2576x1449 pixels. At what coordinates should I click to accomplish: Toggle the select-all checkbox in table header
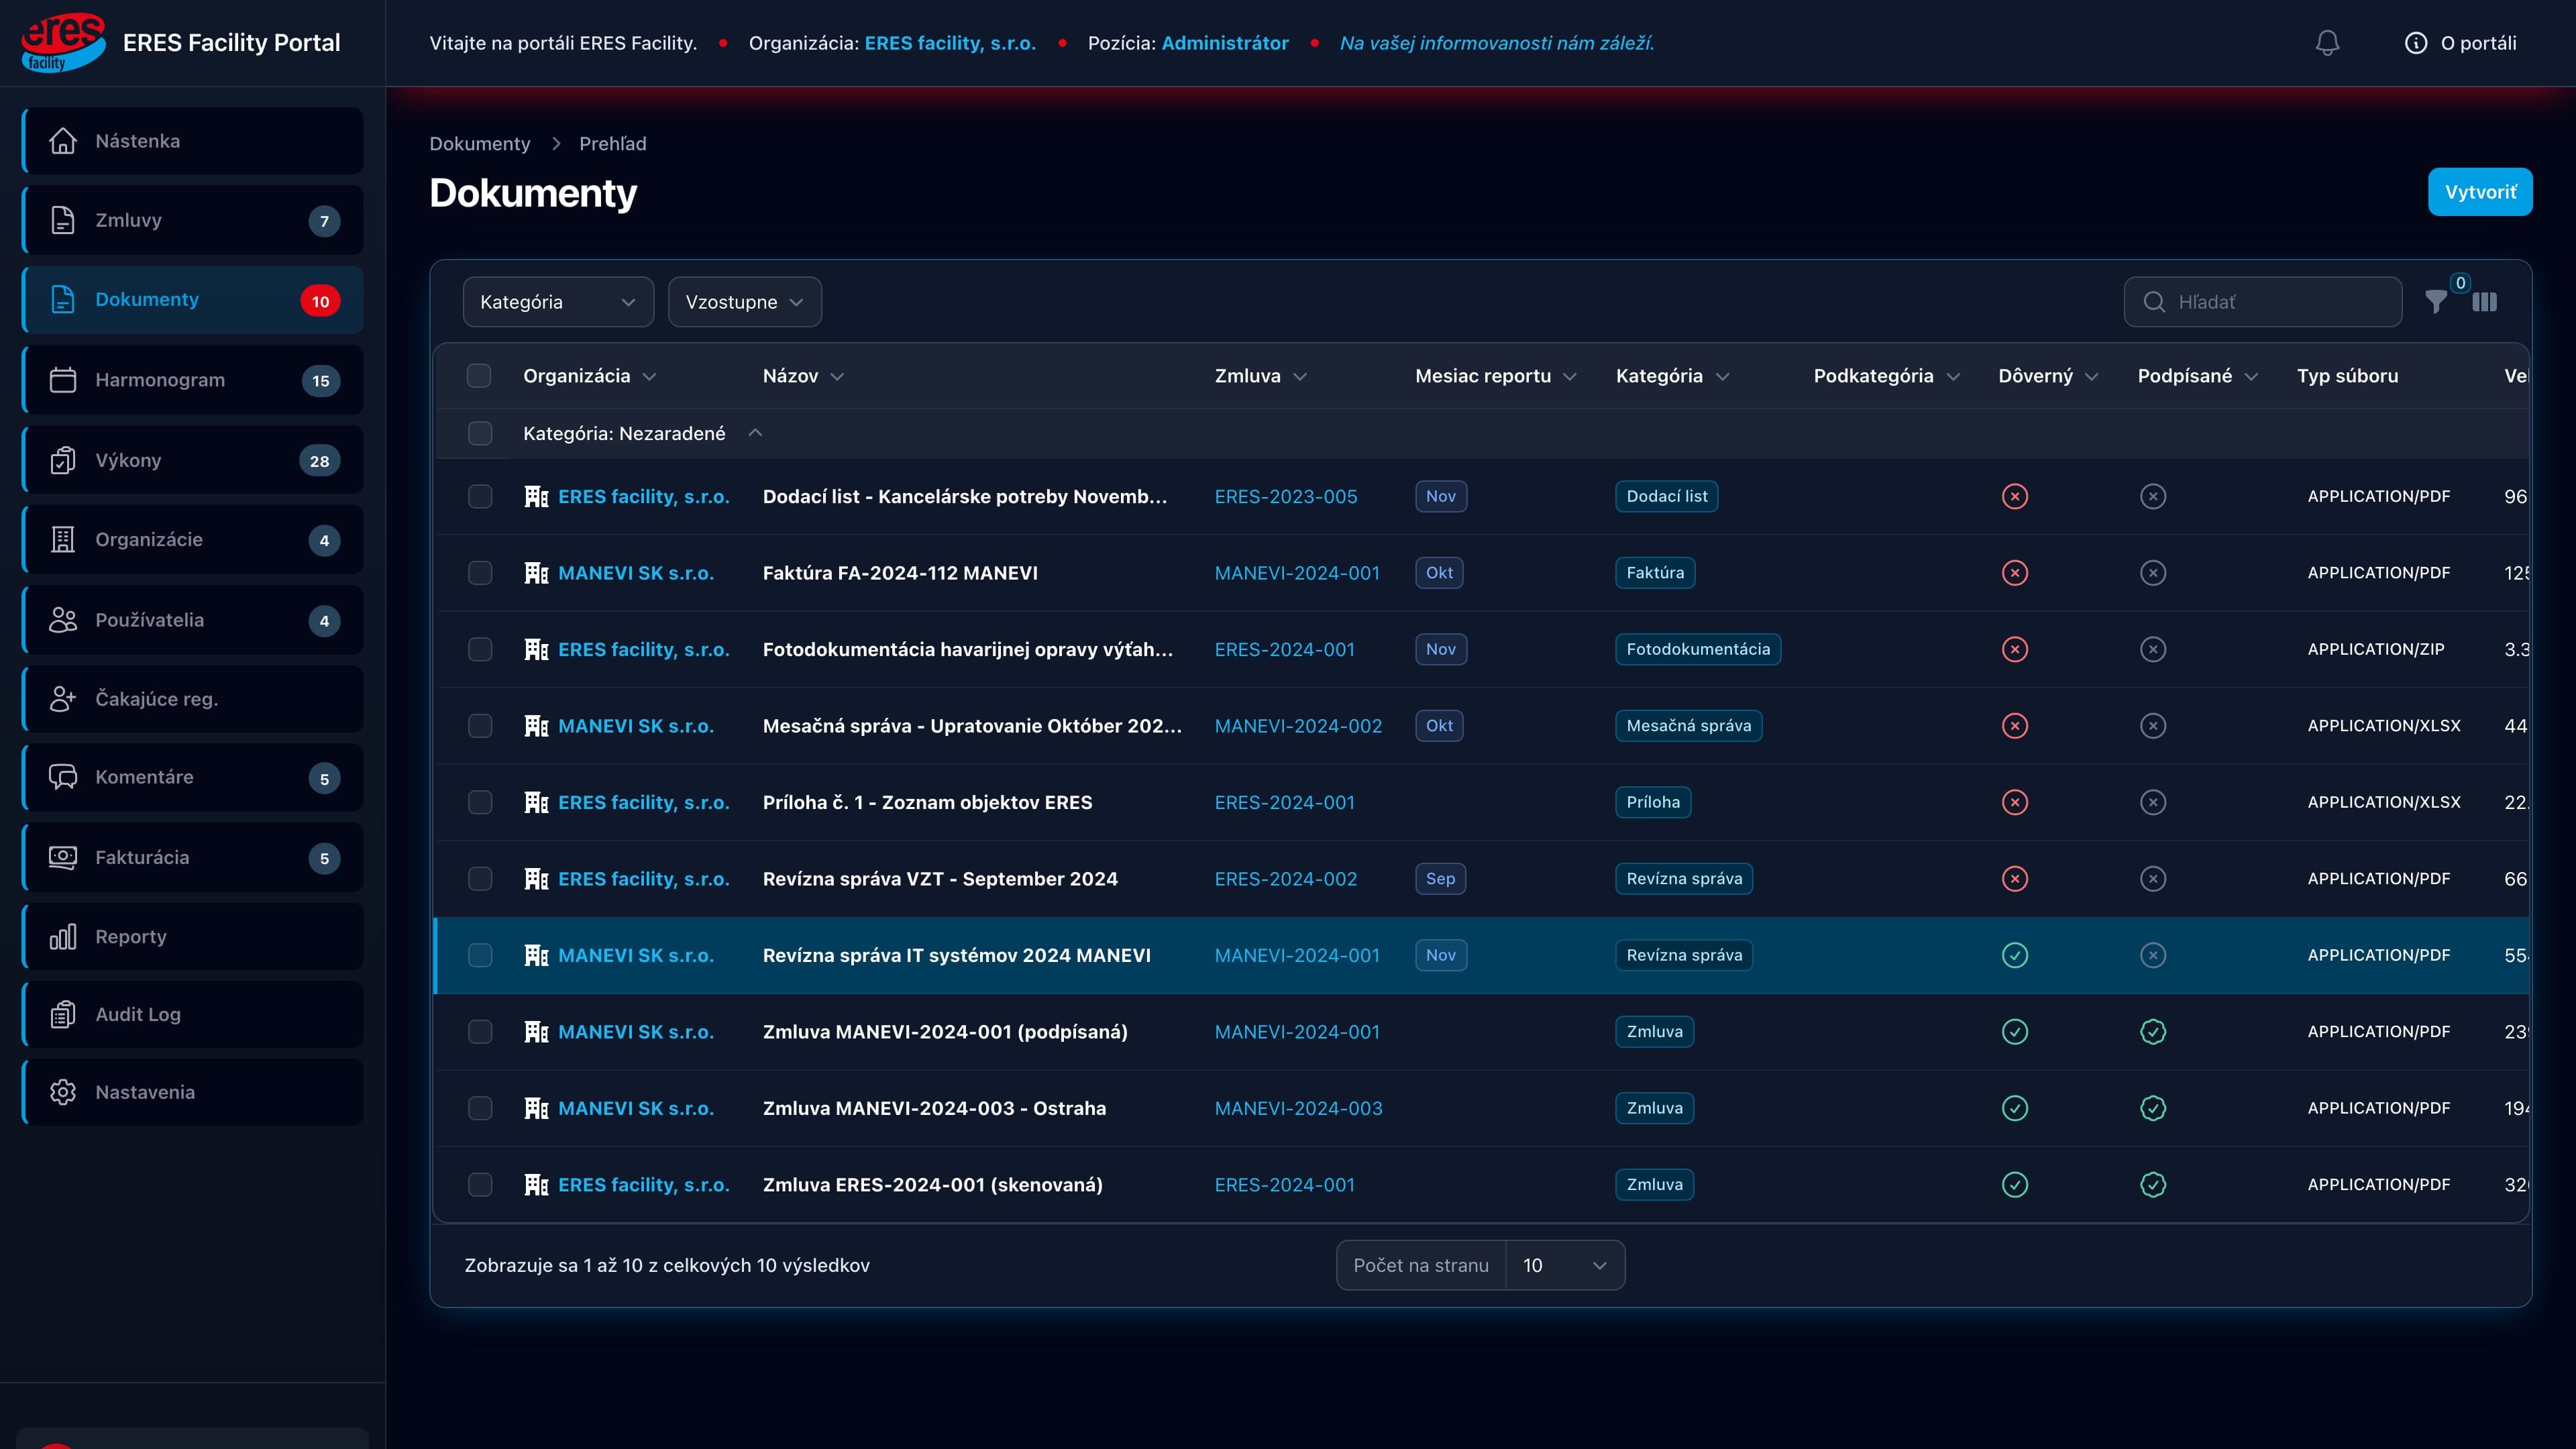pos(479,376)
